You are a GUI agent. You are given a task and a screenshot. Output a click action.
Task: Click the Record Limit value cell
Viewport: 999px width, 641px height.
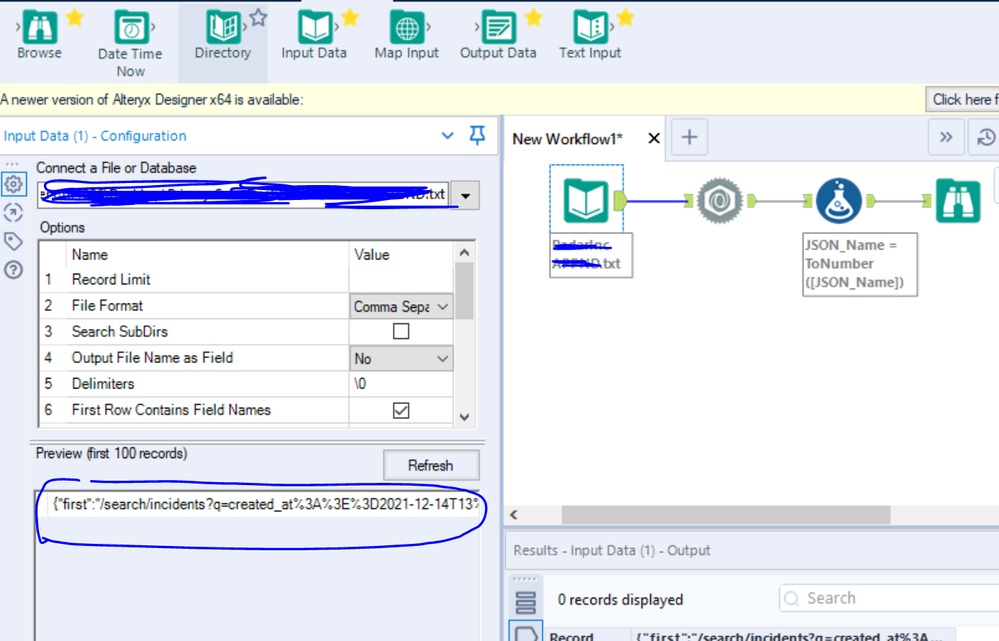401,280
